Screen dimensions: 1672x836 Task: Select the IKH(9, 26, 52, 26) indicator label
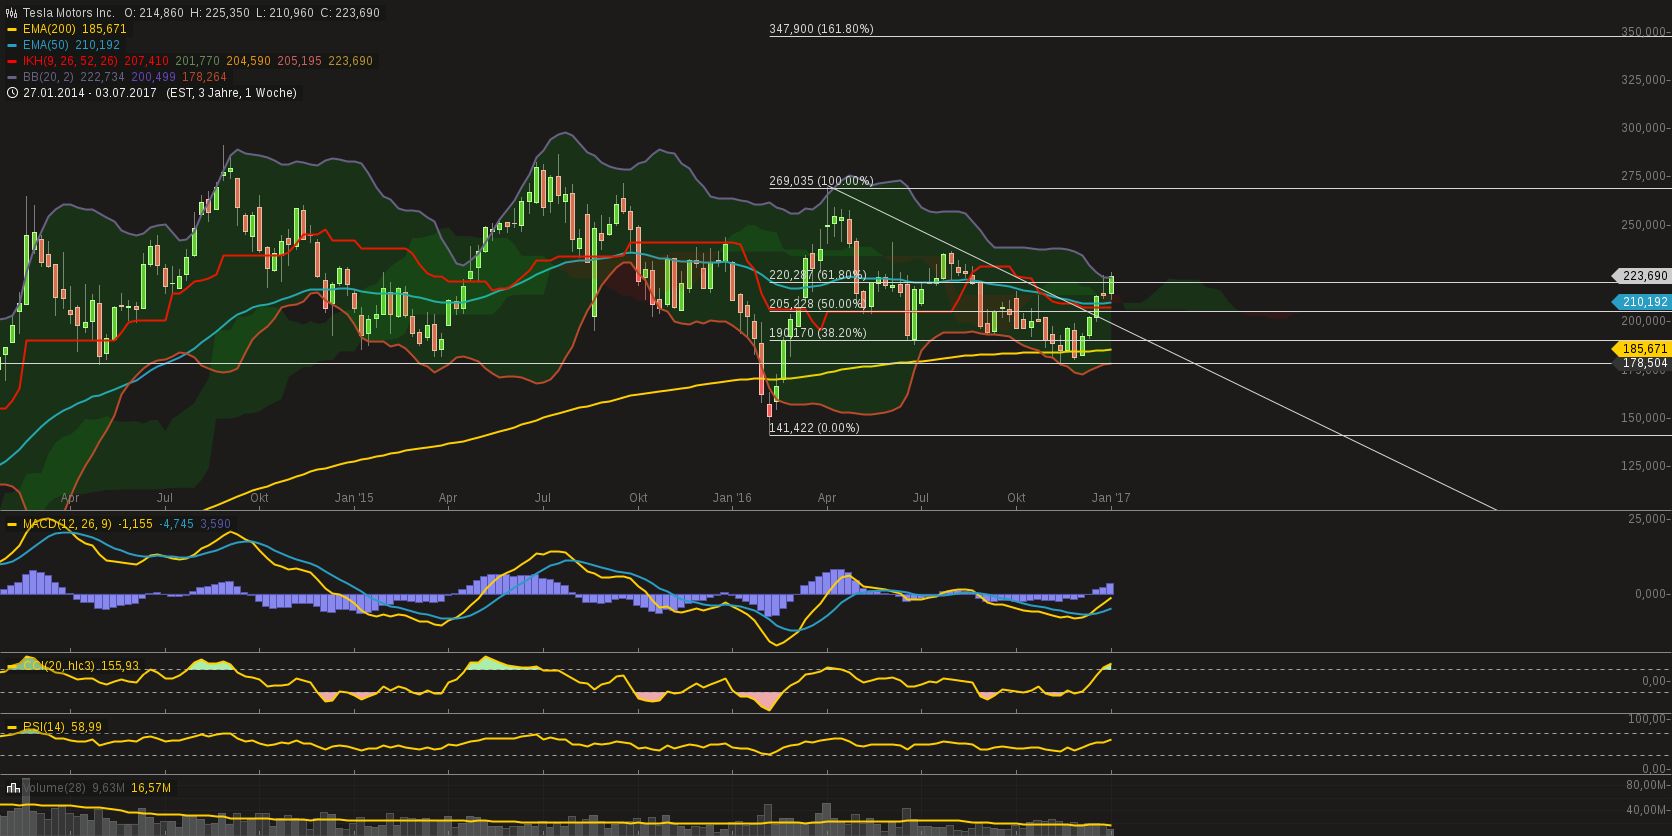point(69,61)
